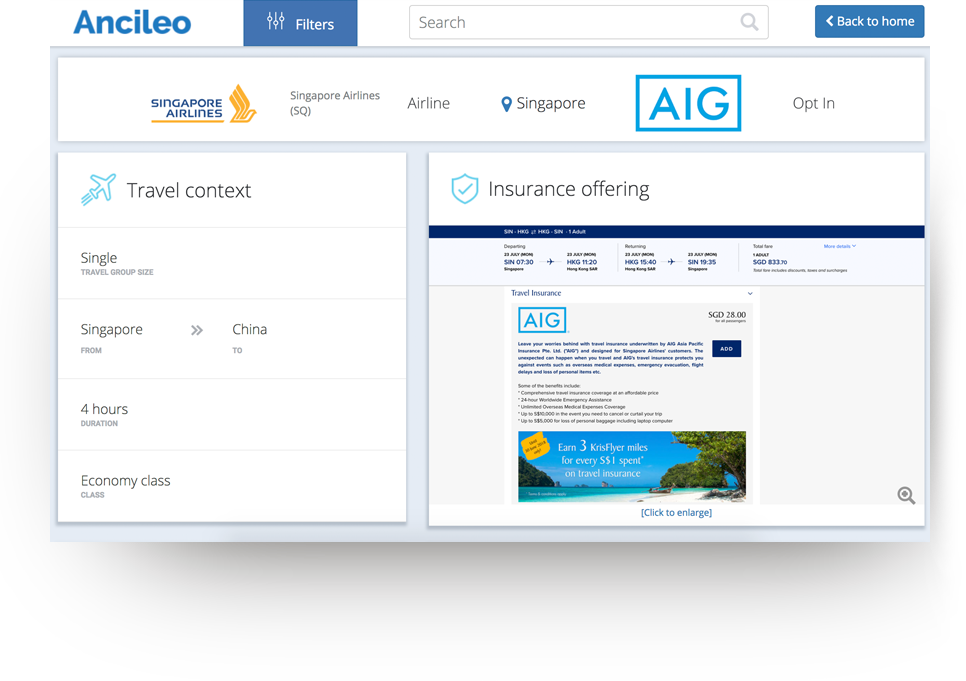Zoom the insurance screenshot with magnifier
966x681 pixels.
pos(906,495)
